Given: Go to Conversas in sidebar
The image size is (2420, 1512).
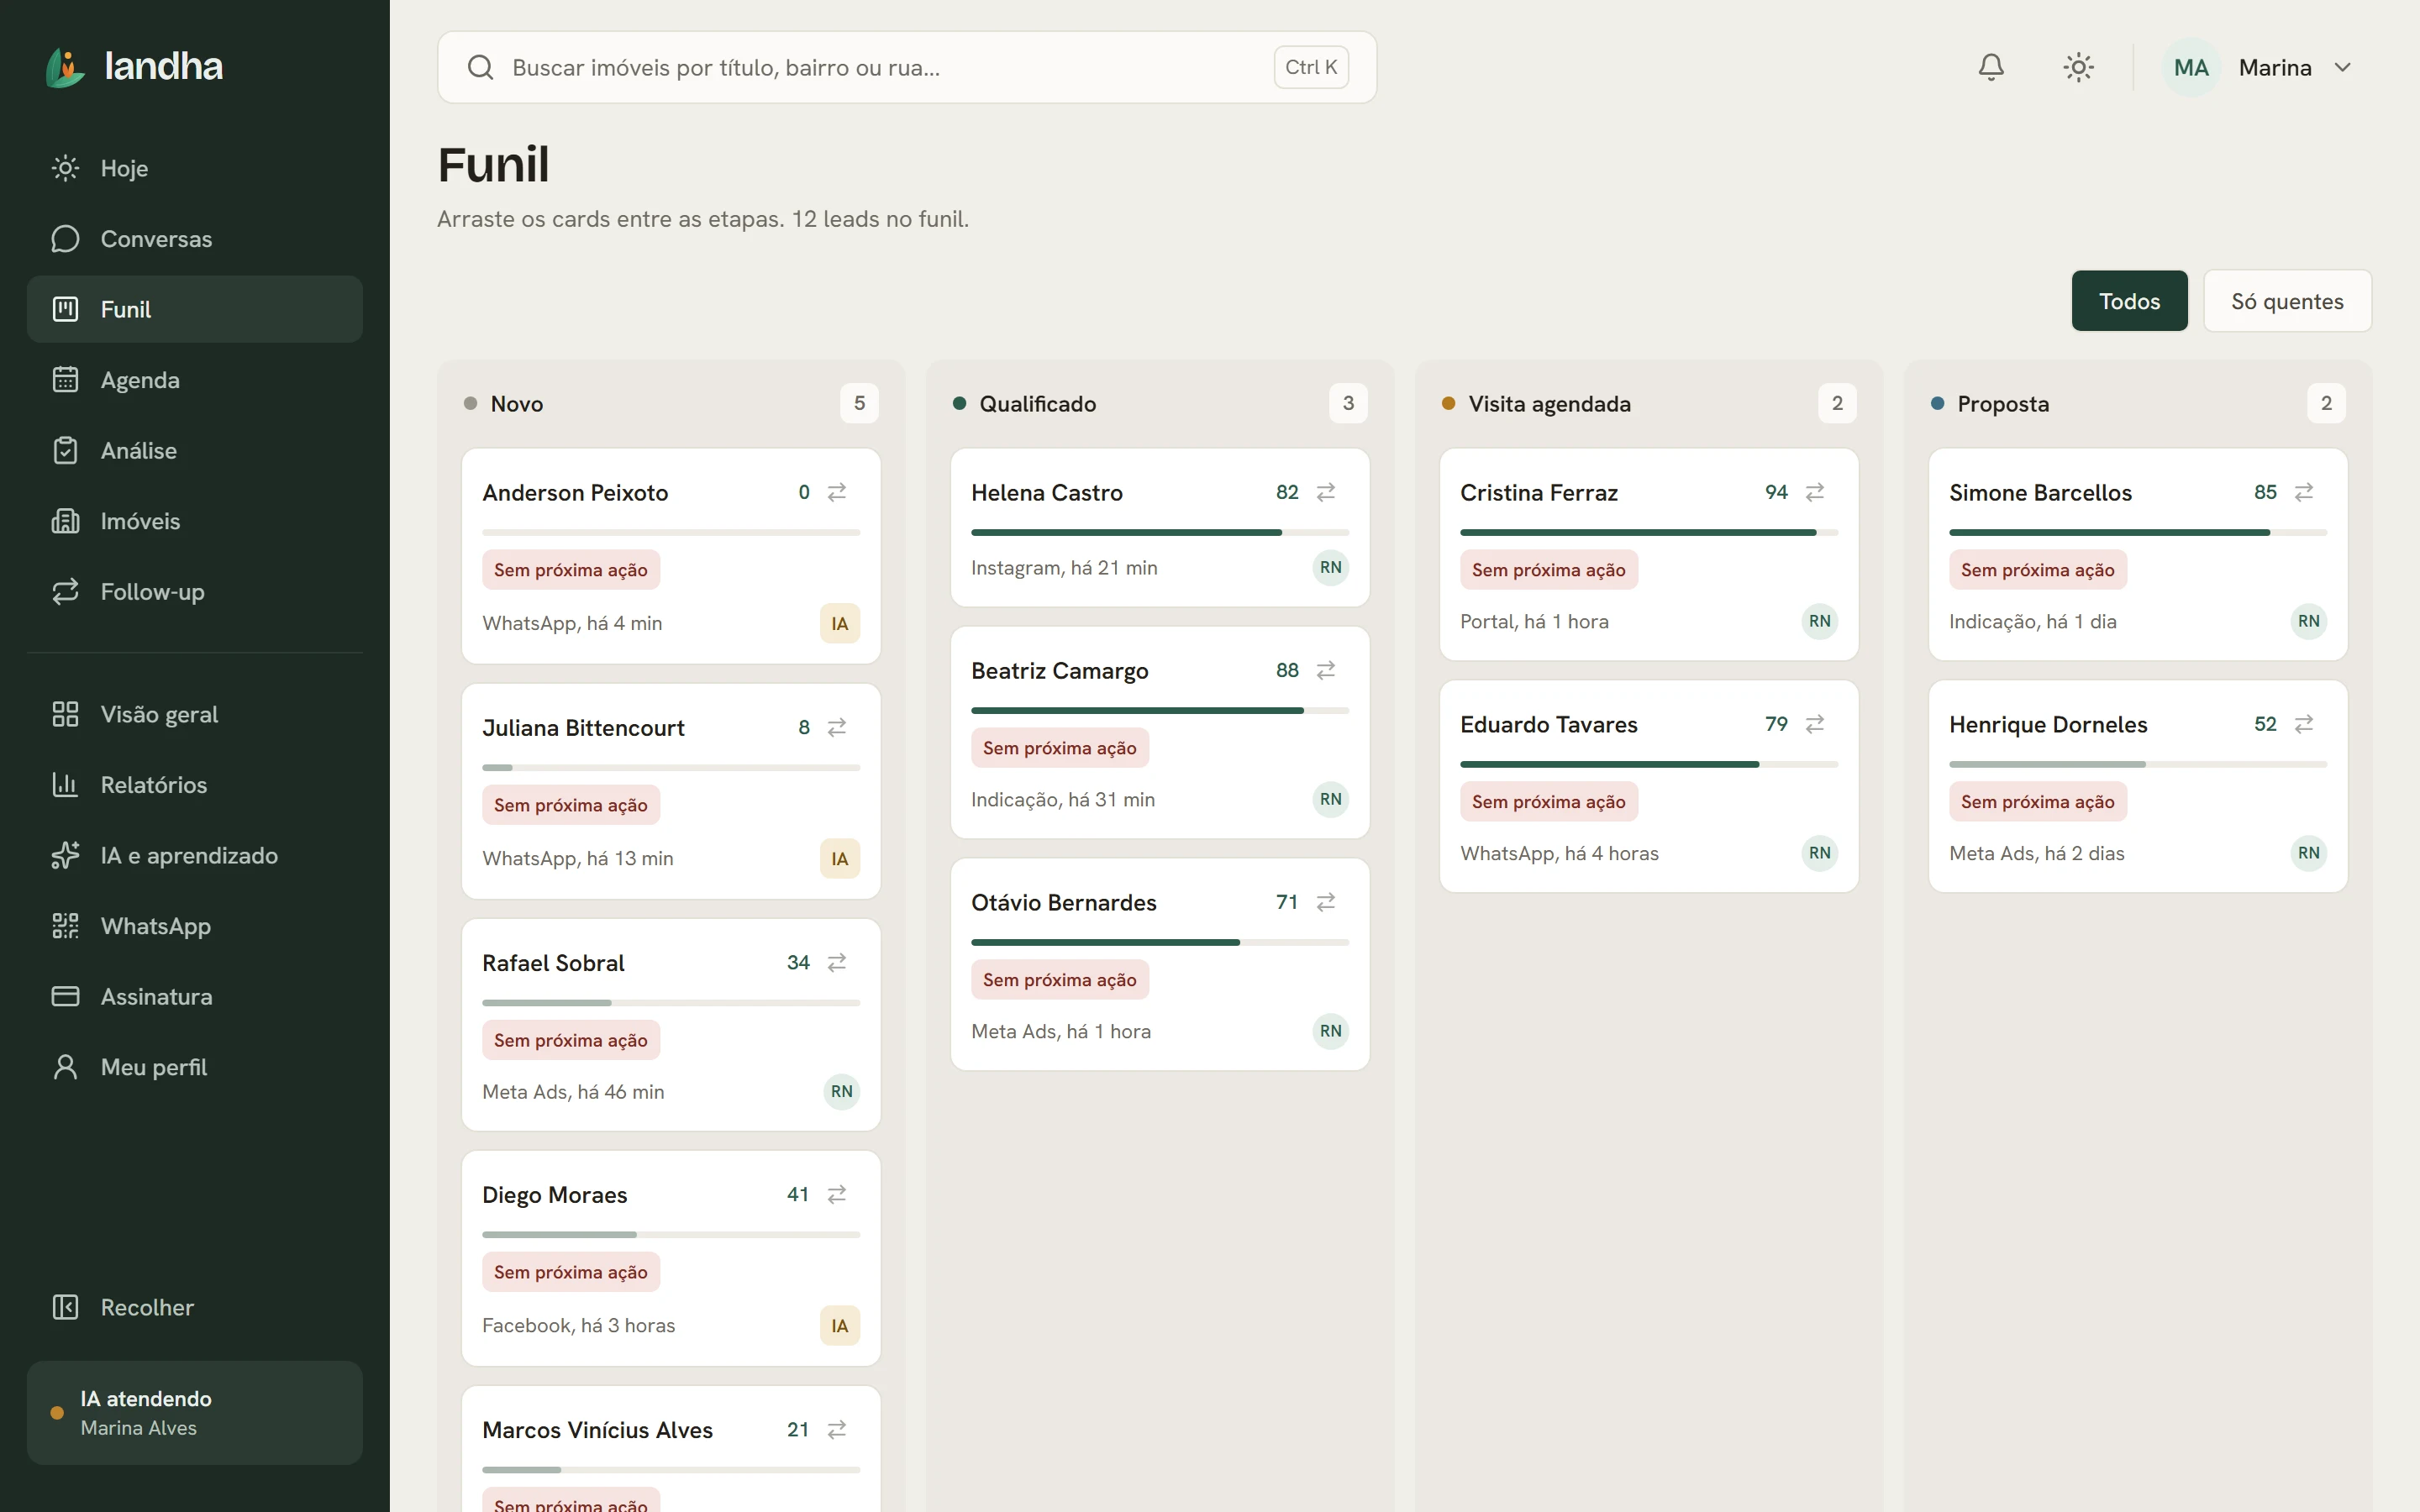Looking at the screenshot, I should click(195, 239).
